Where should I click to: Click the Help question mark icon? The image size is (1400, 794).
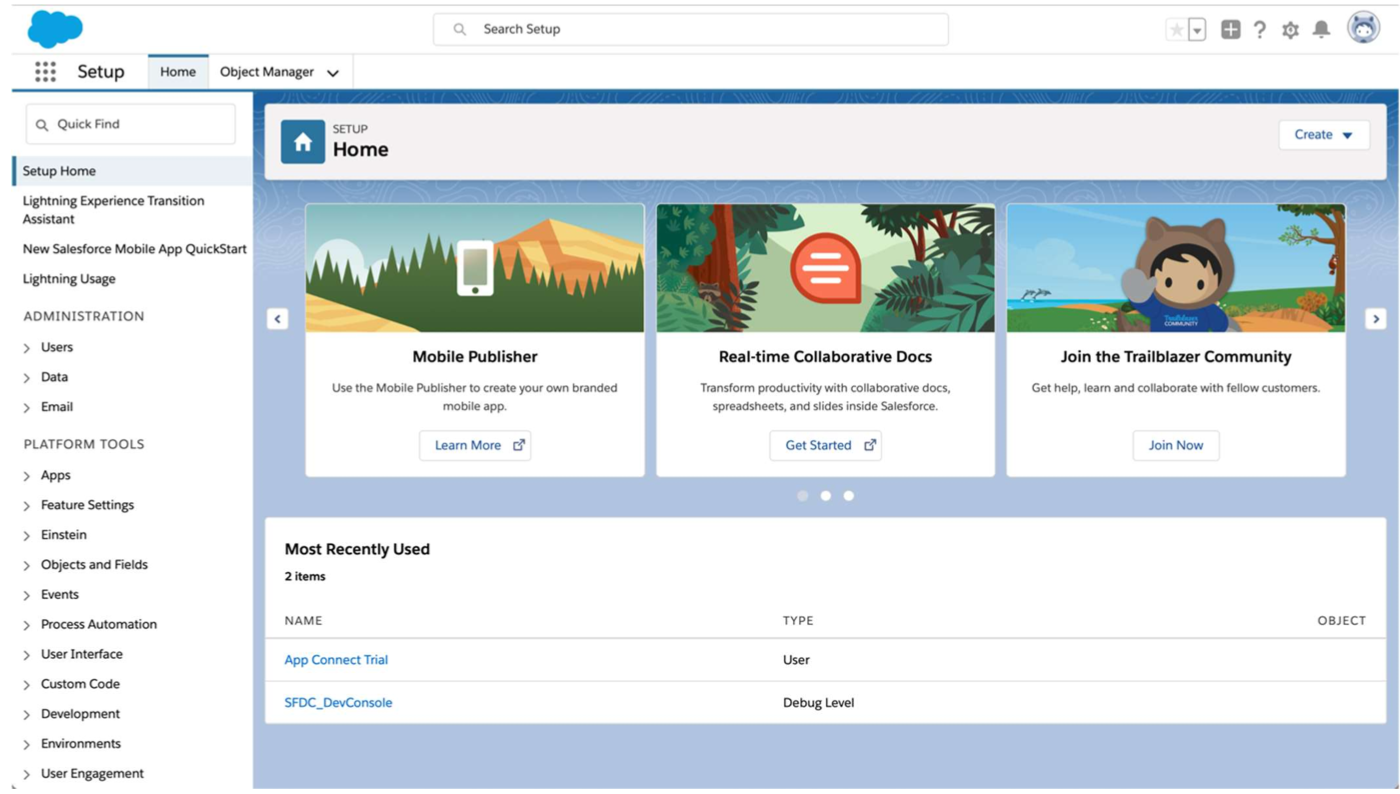(1260, 29)
